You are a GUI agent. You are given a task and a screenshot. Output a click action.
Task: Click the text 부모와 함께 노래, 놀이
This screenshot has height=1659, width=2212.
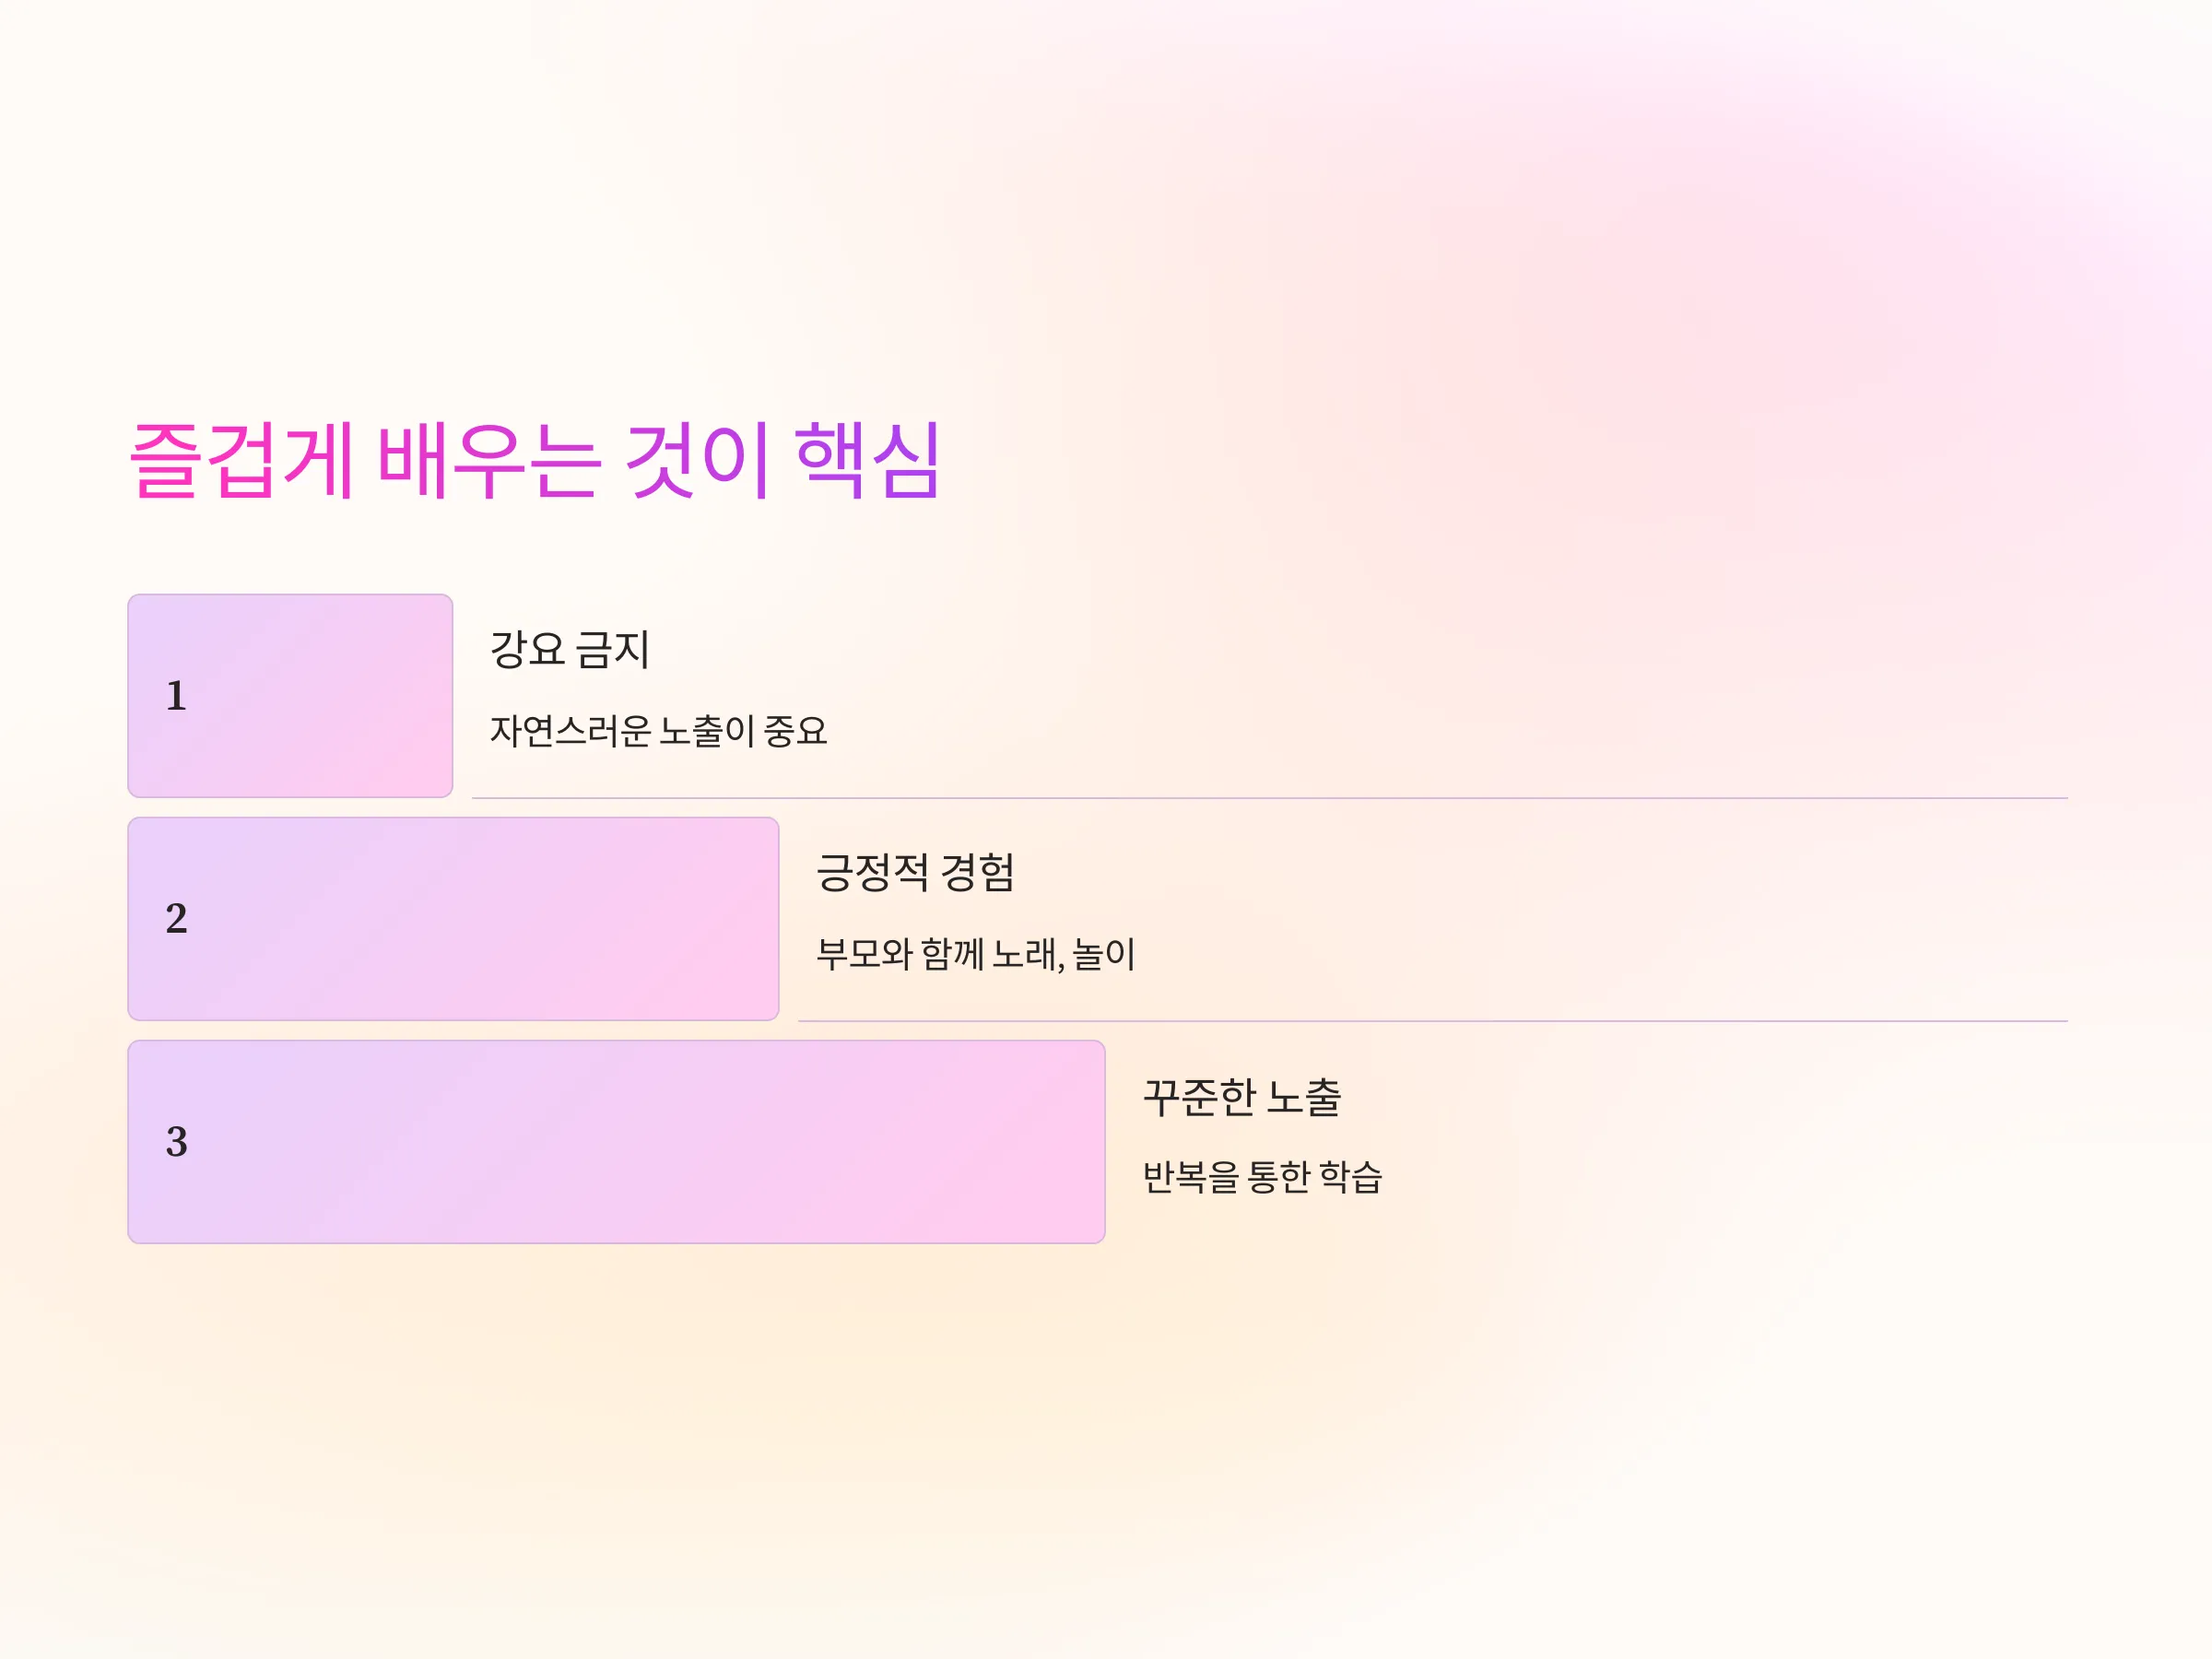tap(976, 954)
